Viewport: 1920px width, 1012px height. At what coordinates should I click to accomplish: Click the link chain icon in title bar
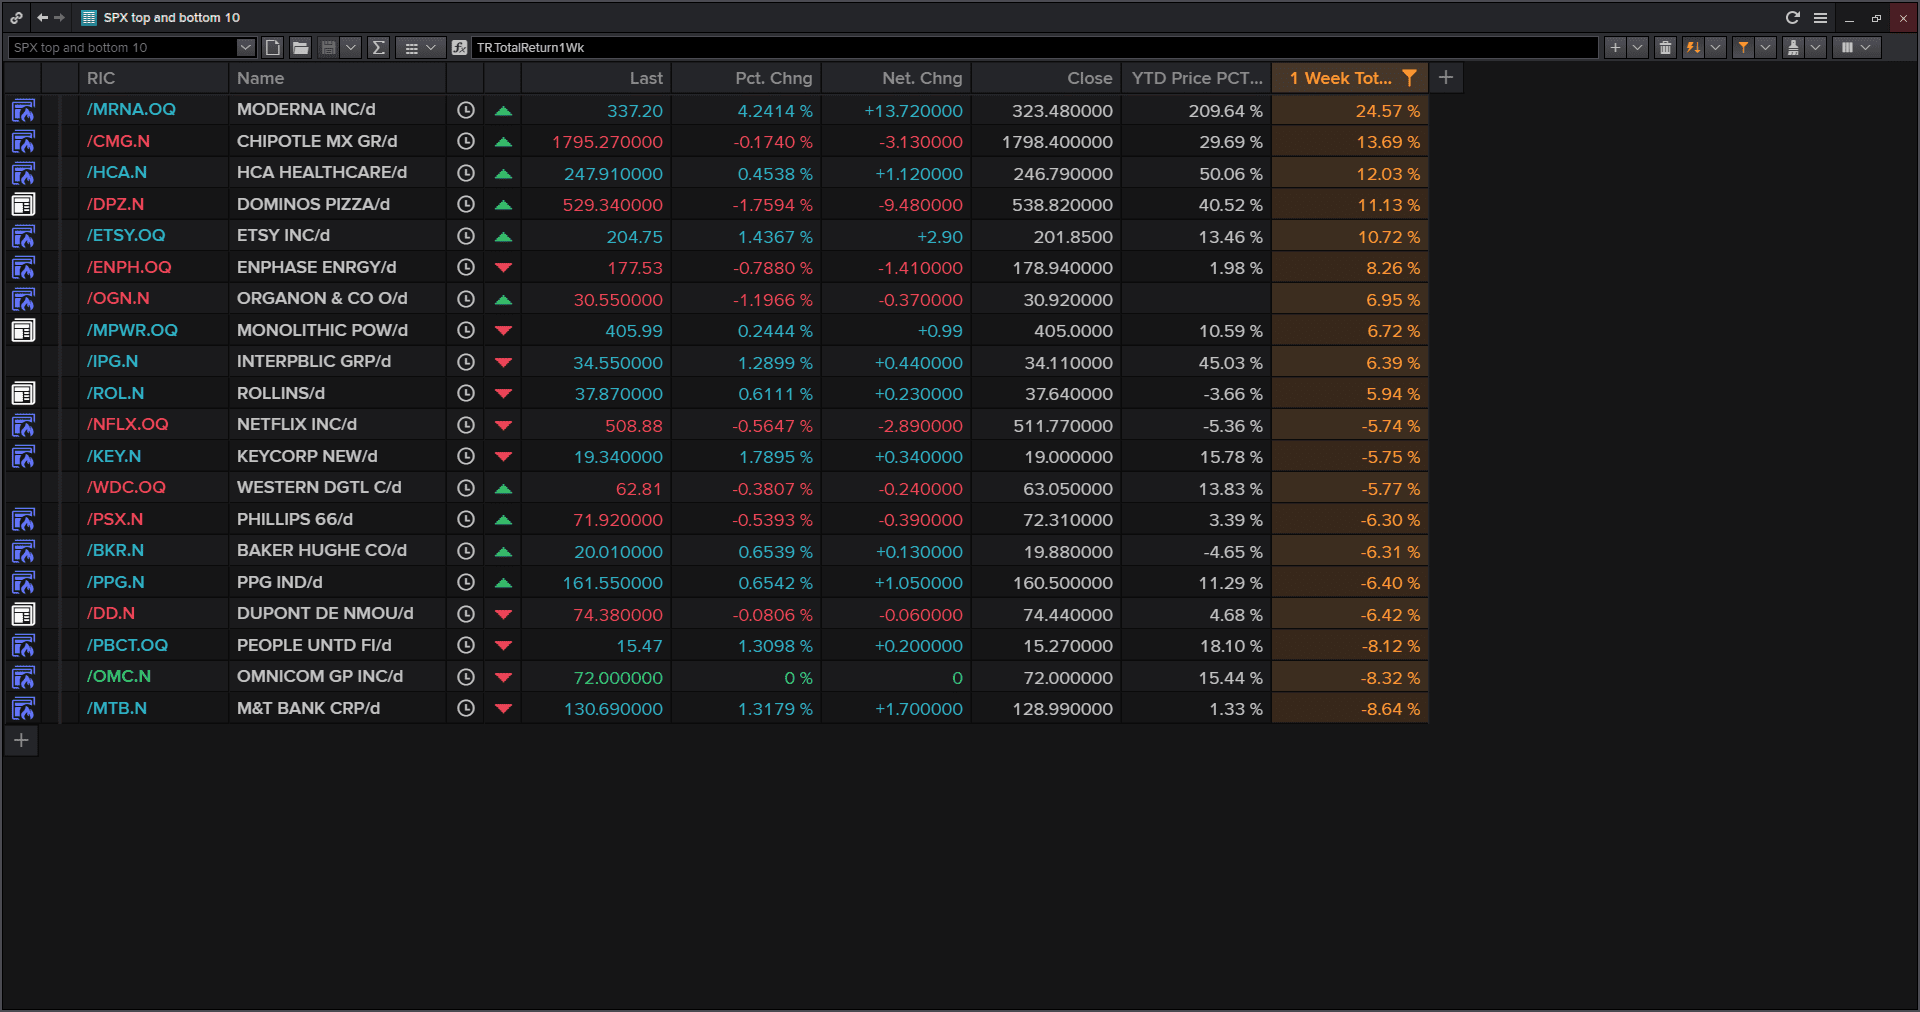pyautogui.click(x=16, y=18)
